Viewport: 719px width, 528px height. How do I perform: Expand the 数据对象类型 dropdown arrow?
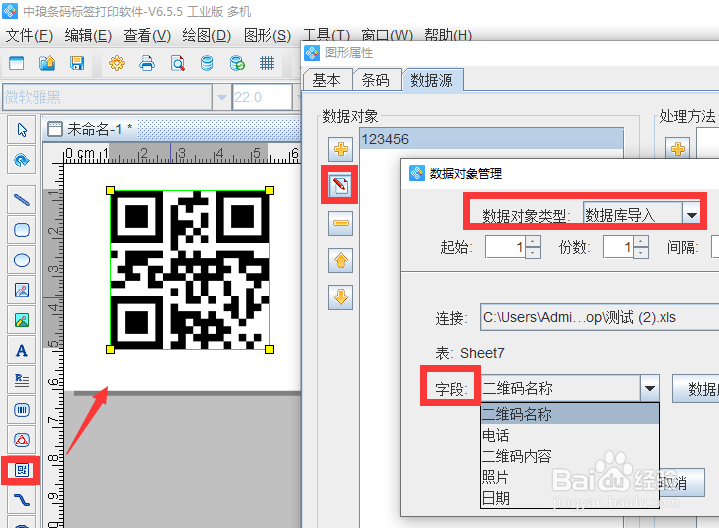pyautogui.click(x=691, y=215)
